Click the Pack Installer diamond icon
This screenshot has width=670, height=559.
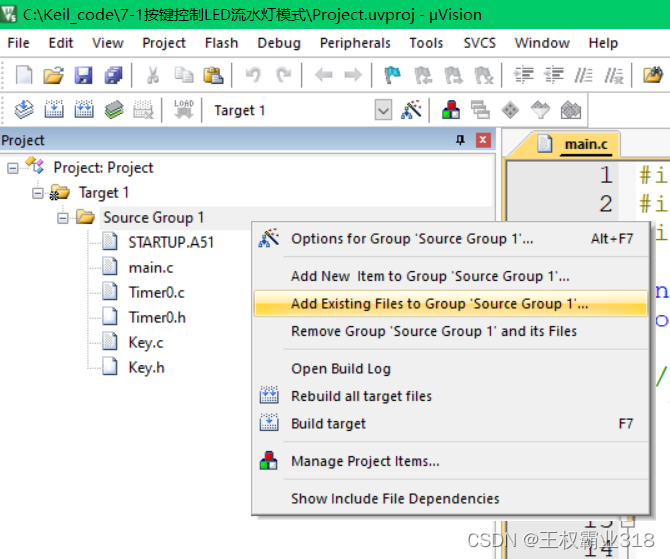point(510,110)
